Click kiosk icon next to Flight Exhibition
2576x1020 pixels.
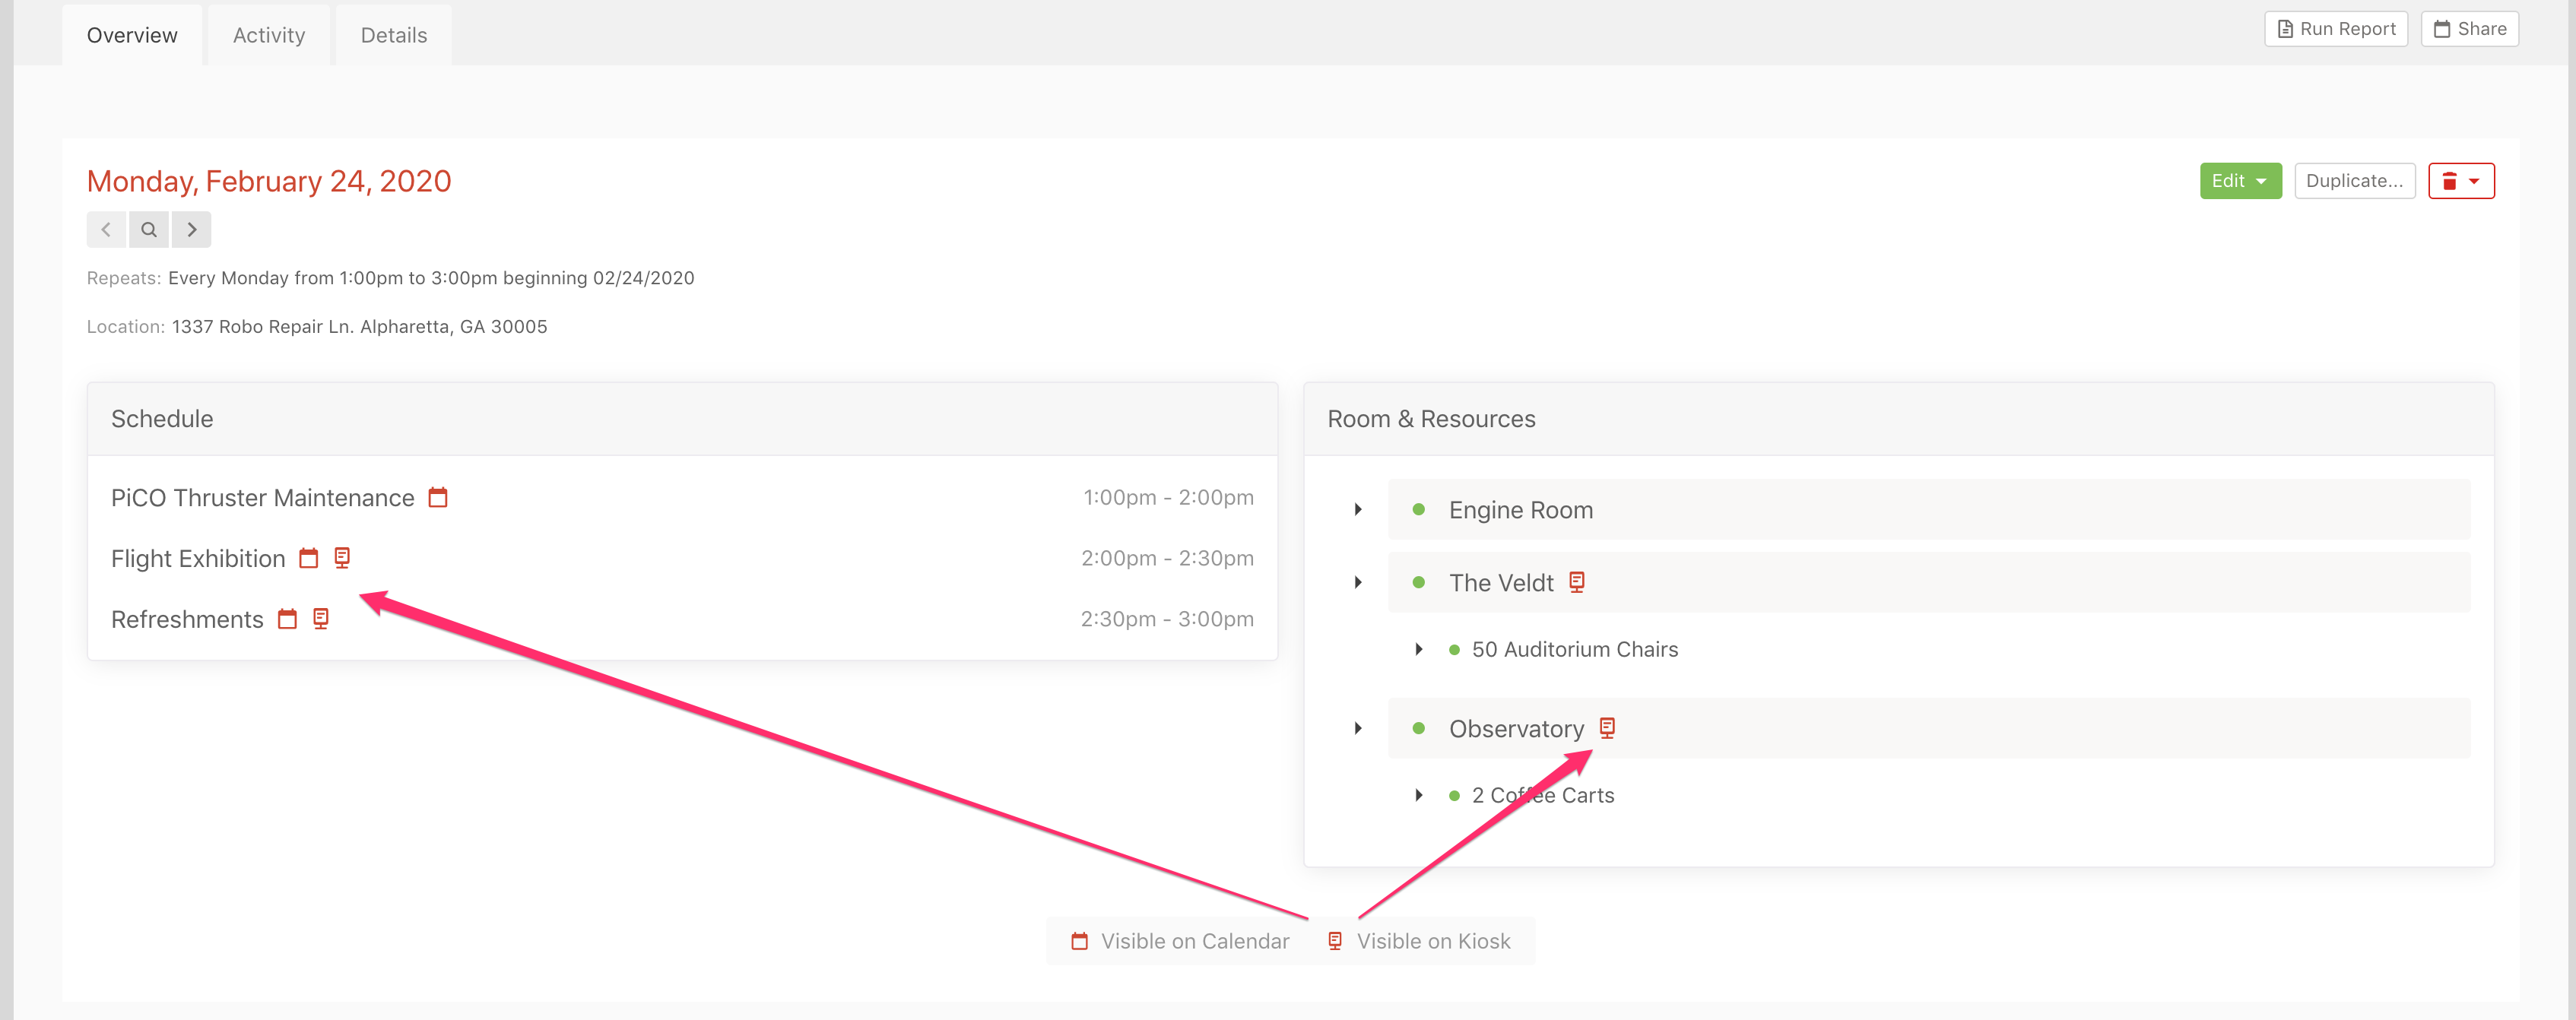coord(342,558)
